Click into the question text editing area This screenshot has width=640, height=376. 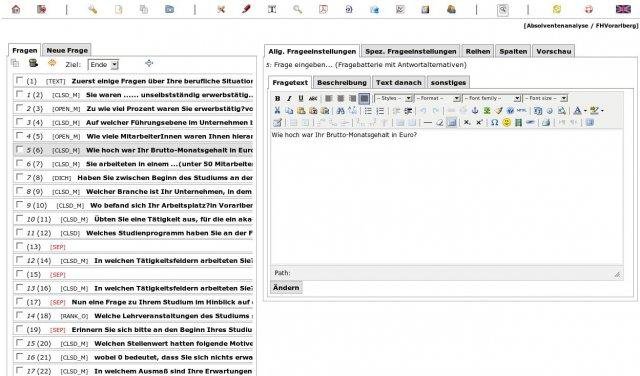[447, 198]
